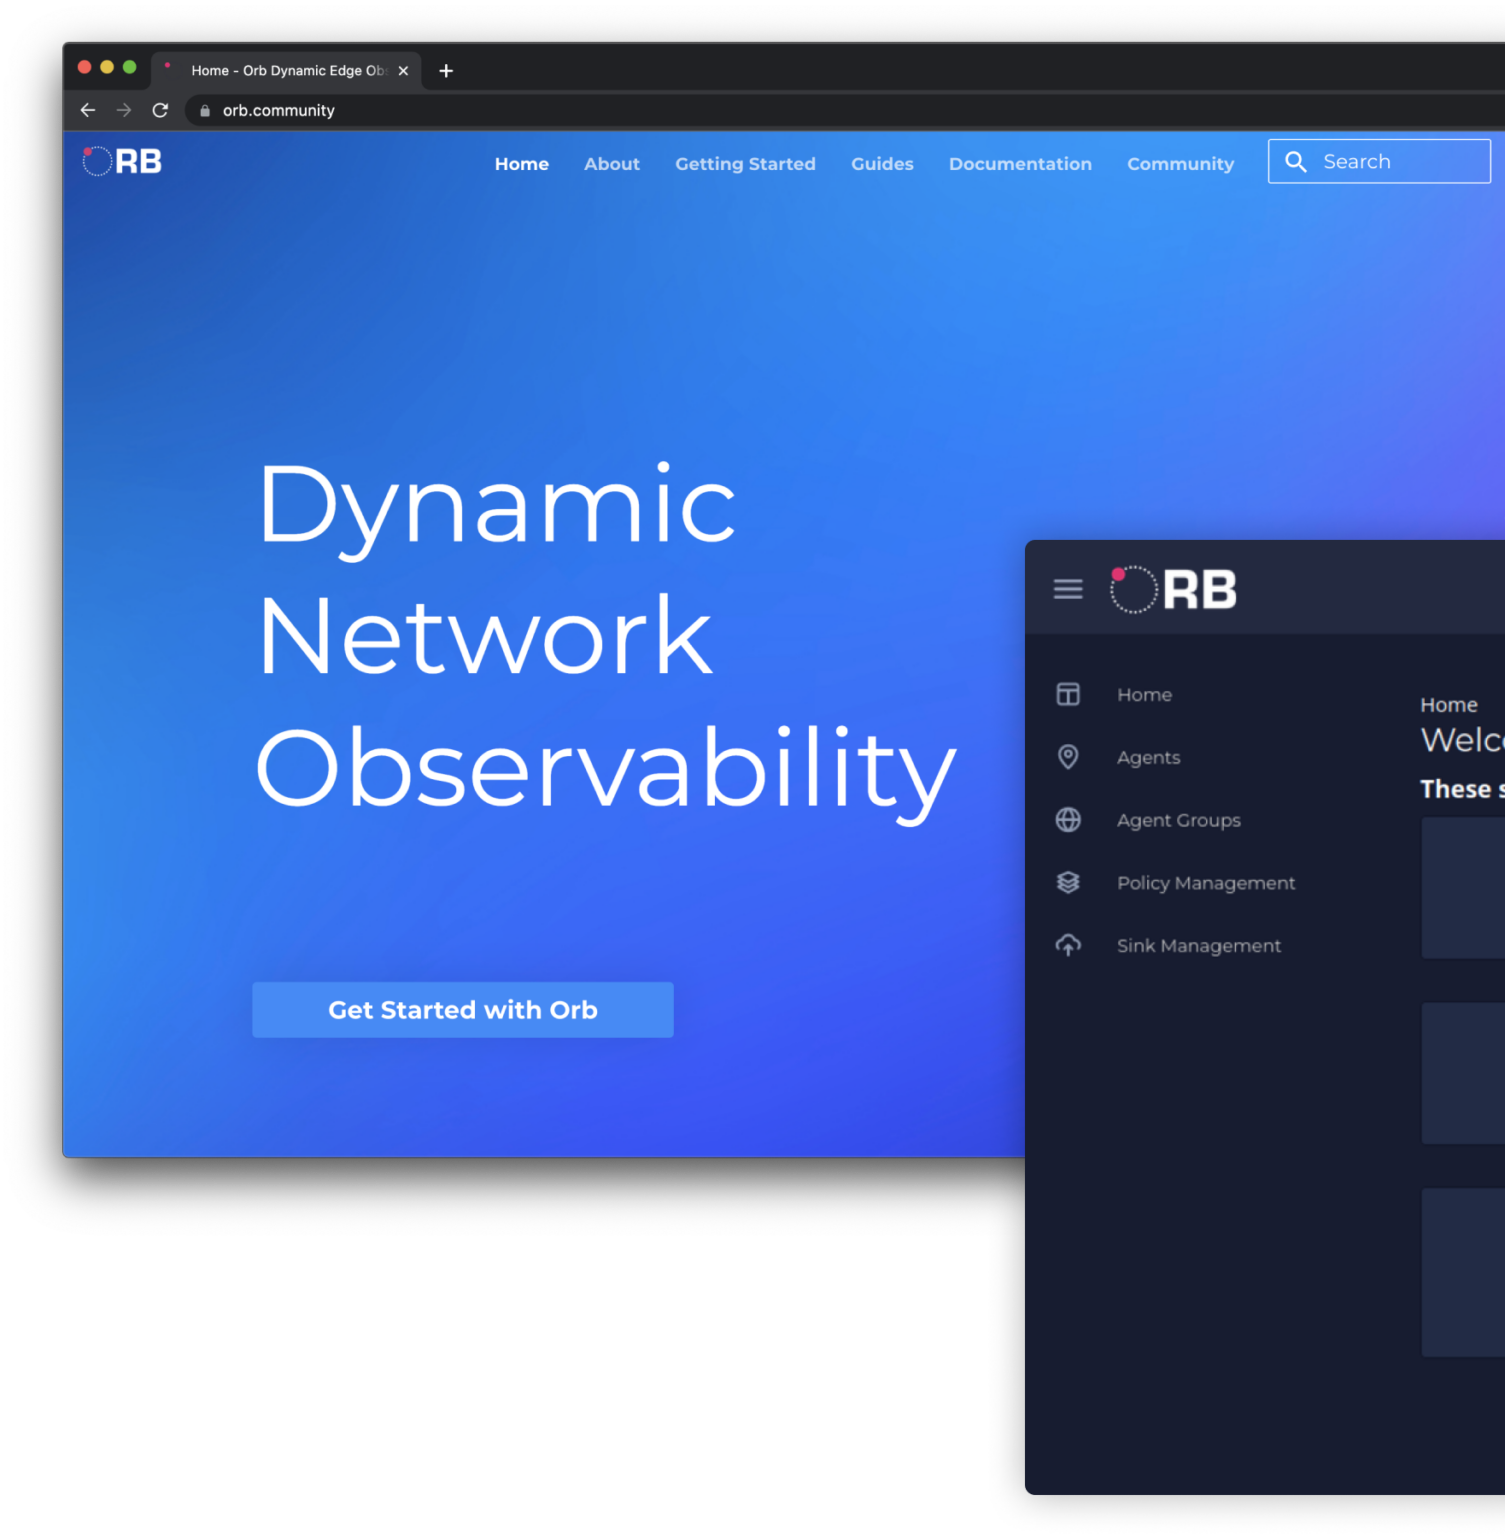Open Policy Management via the layers icon
This screenshot has height=1536, width=1505.
pos(1067,883)
